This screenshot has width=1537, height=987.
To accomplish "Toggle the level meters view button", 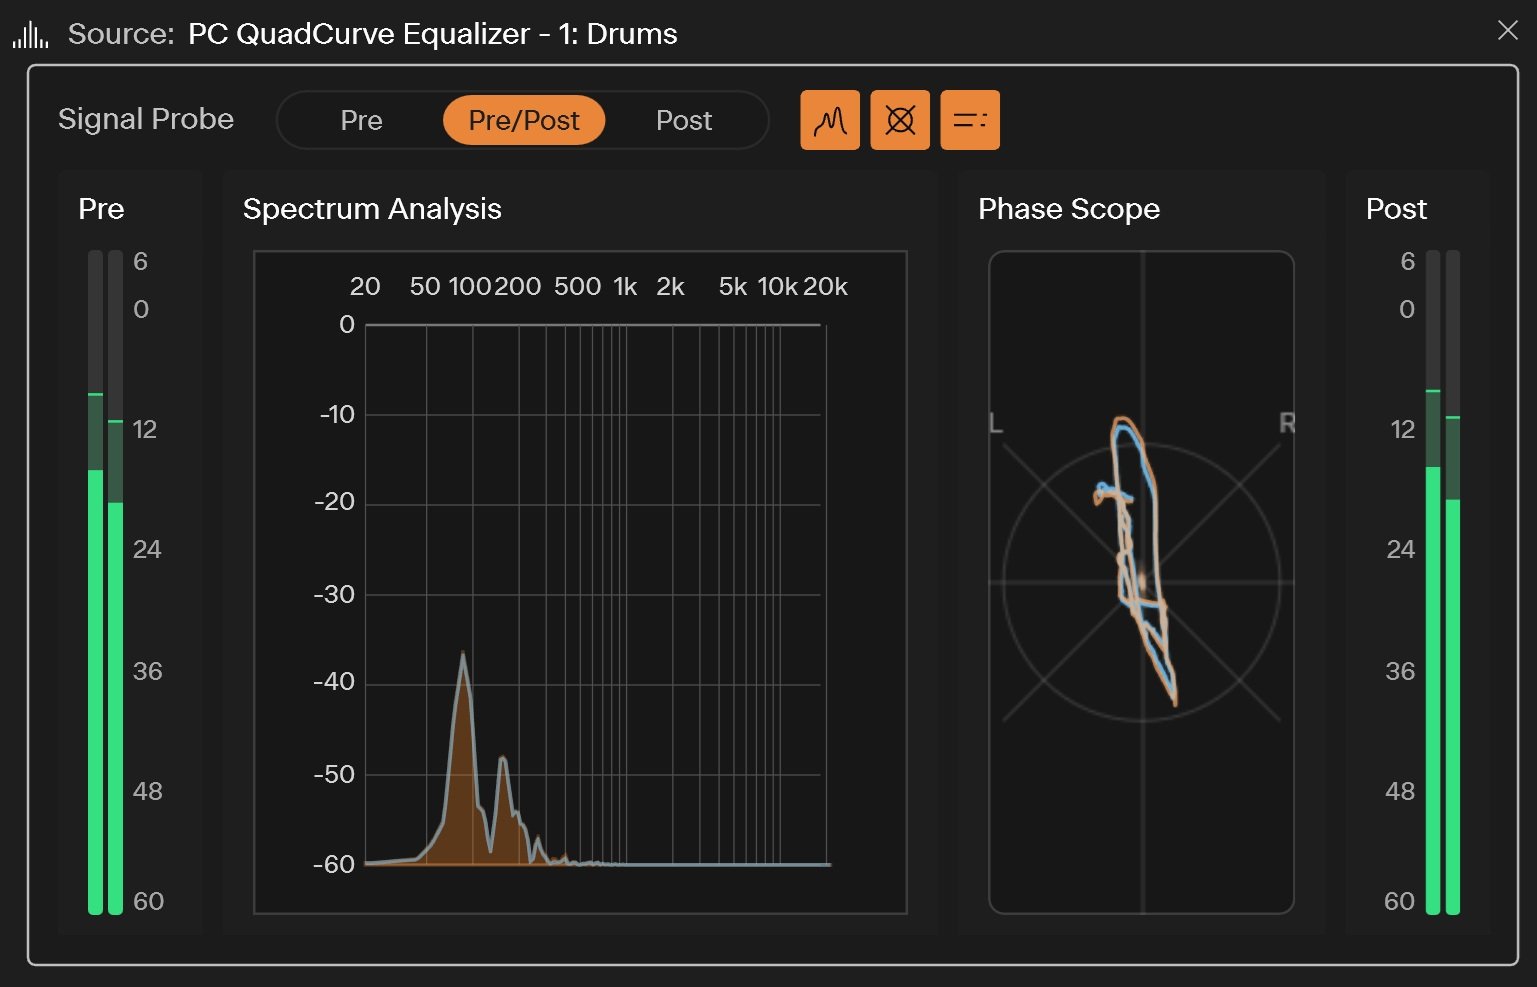I will 969,120.
